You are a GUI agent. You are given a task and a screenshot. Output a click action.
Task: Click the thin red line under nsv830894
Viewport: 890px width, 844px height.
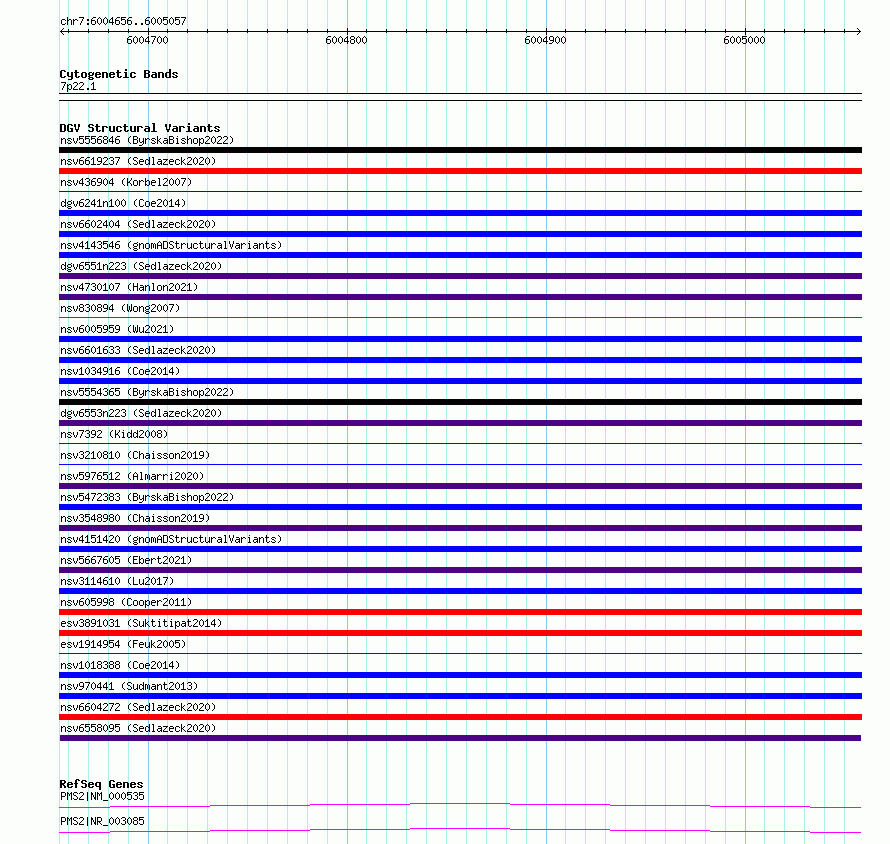(x=460, y=318)
